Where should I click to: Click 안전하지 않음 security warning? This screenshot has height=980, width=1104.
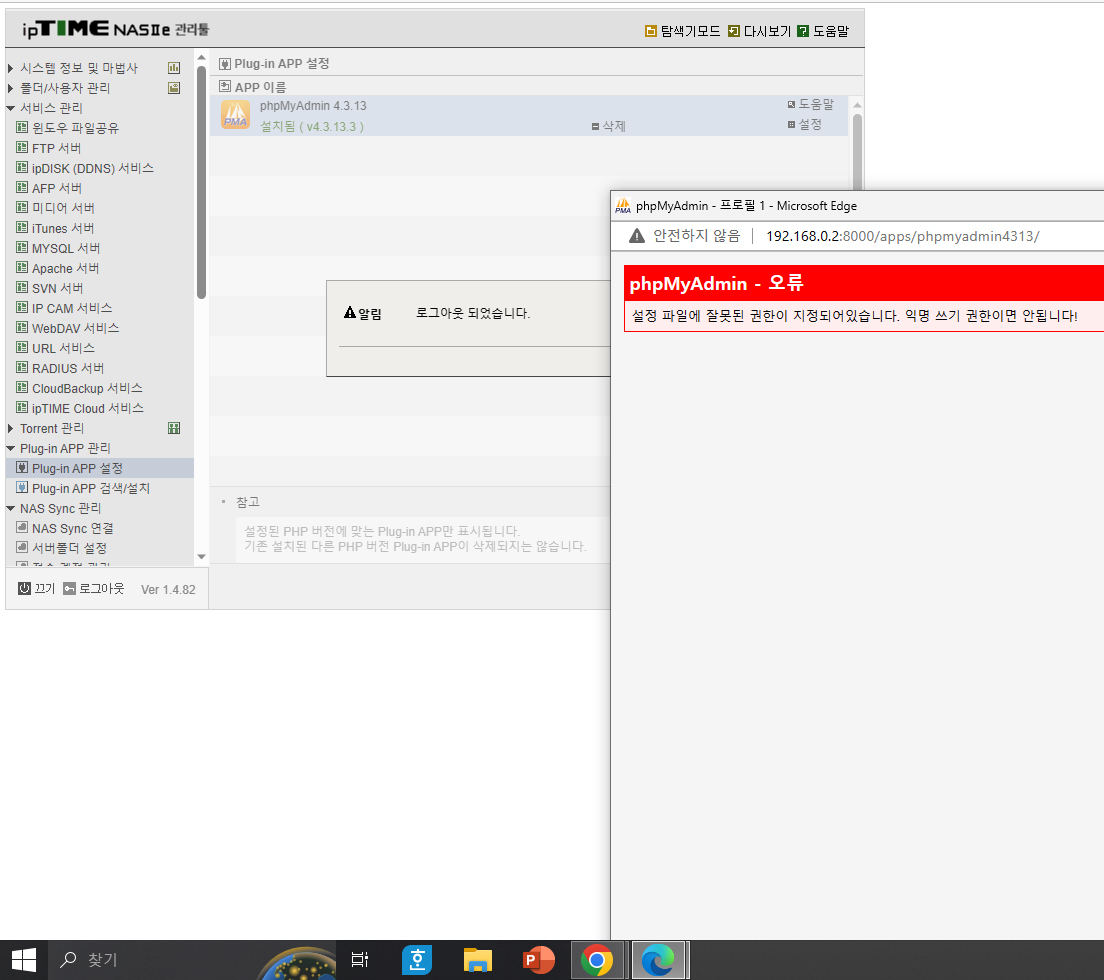tap(684, 236)
